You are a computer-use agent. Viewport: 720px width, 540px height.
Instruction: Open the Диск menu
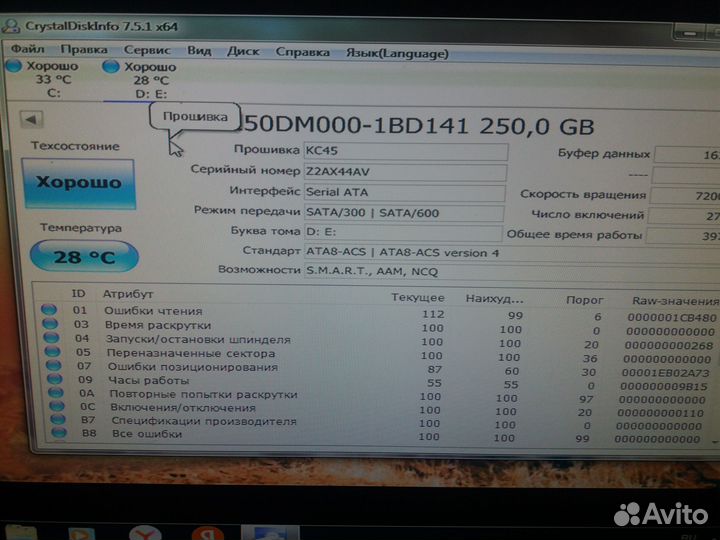(x=243, y=51)
